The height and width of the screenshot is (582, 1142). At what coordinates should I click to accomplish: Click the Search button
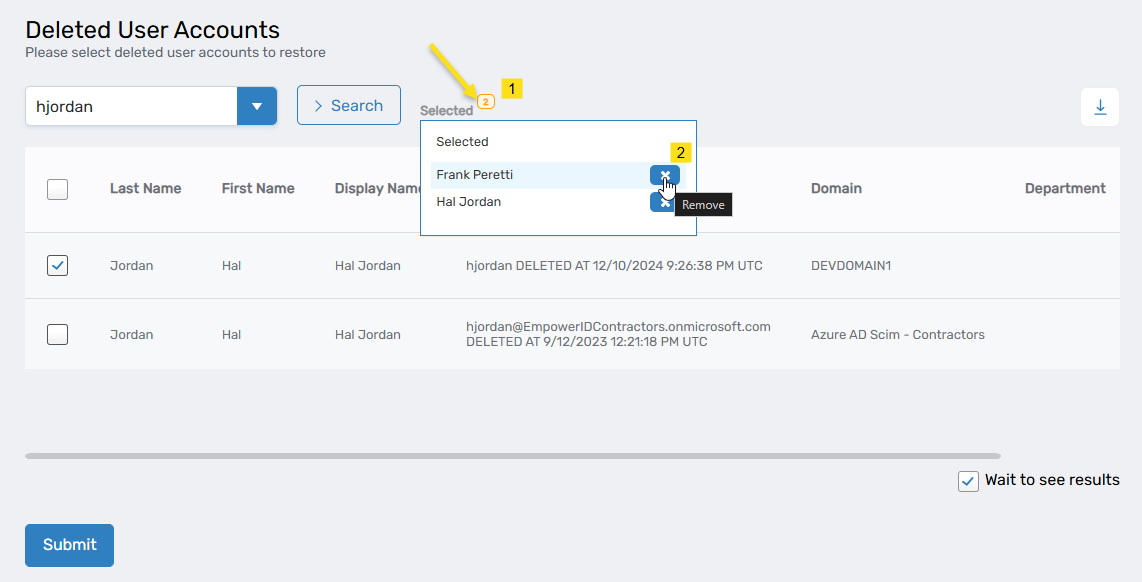click(x=348, y=106)
